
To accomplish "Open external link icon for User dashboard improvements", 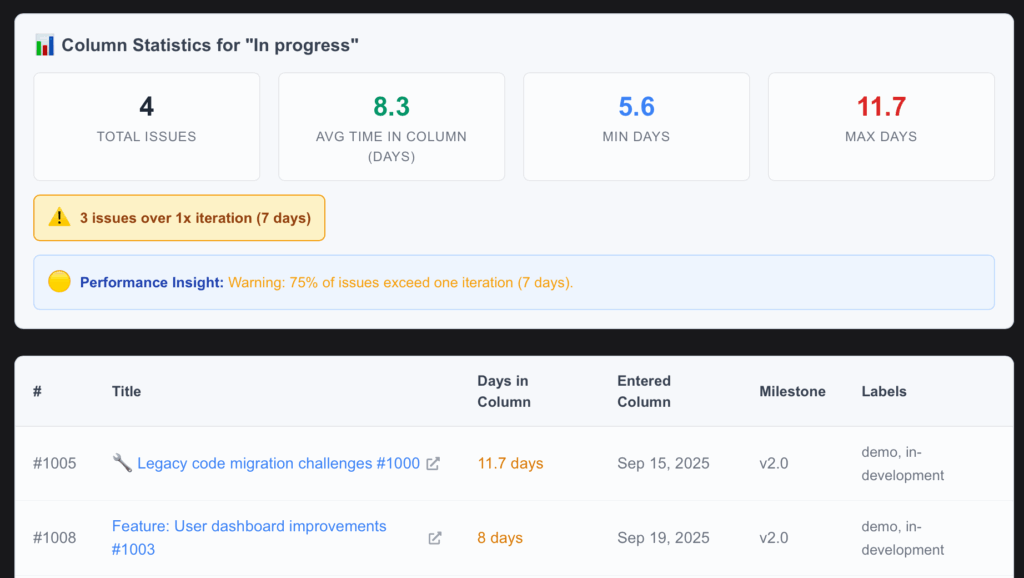I will [x=435, y=538].
